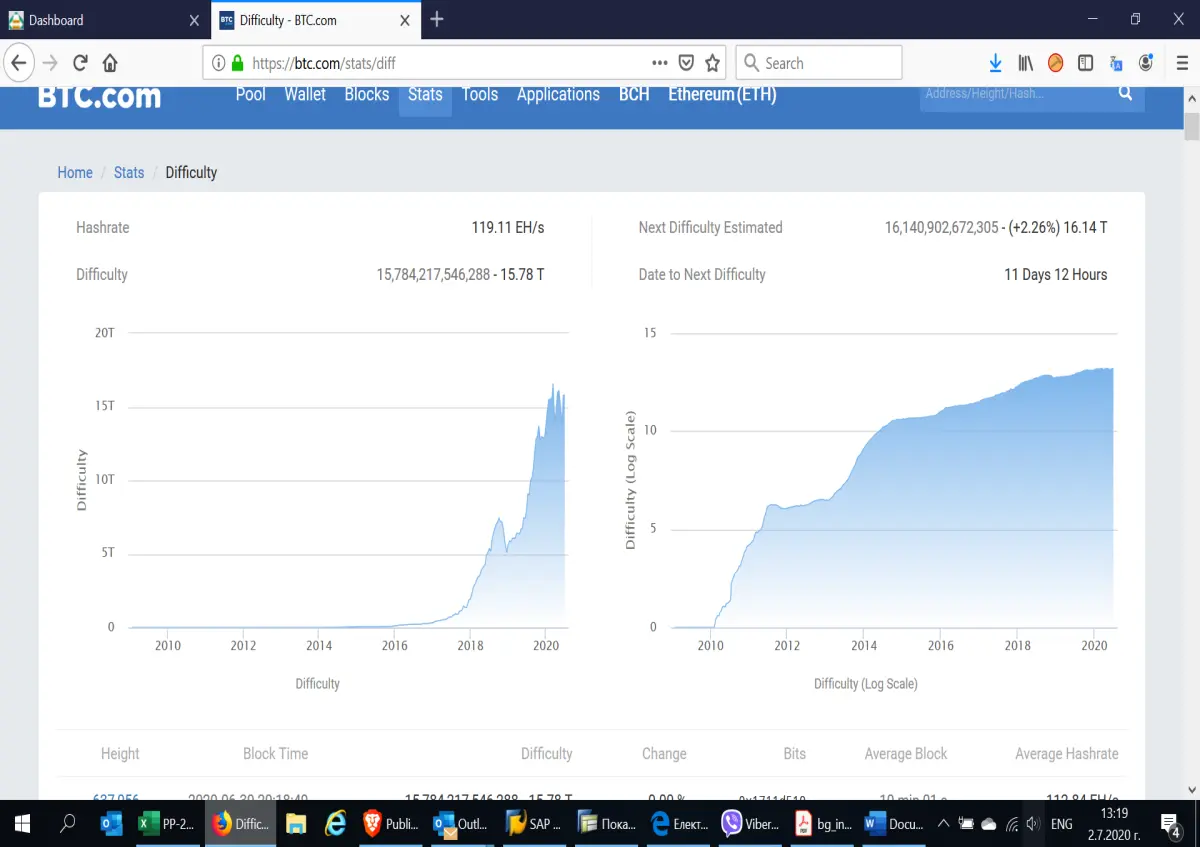Click the BTC.com logo
Image resolution: width=1200 pixels, height=847 pixels.
coord(99,96)
